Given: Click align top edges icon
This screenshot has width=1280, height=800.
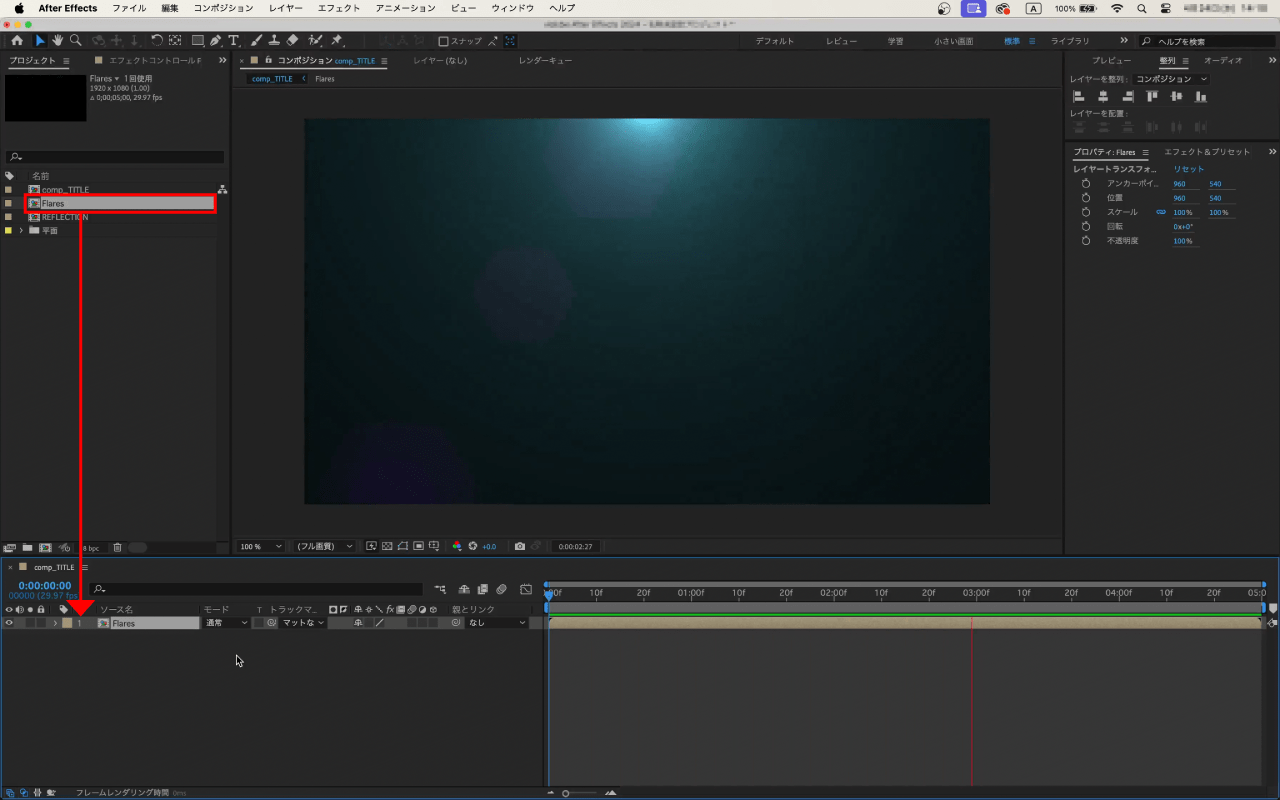Looking at the screenshot, I should pos(1152,96).
